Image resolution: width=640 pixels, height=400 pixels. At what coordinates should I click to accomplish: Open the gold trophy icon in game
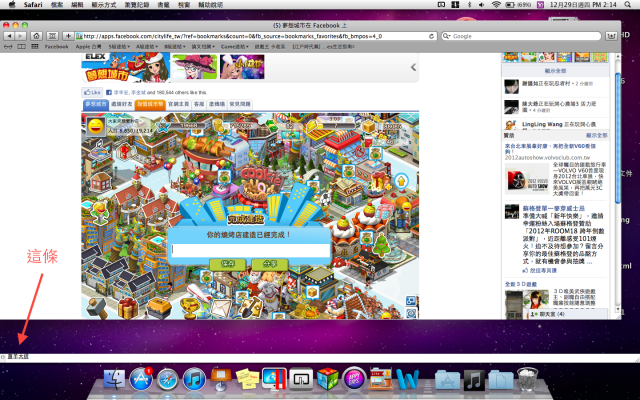coord(190,308)
